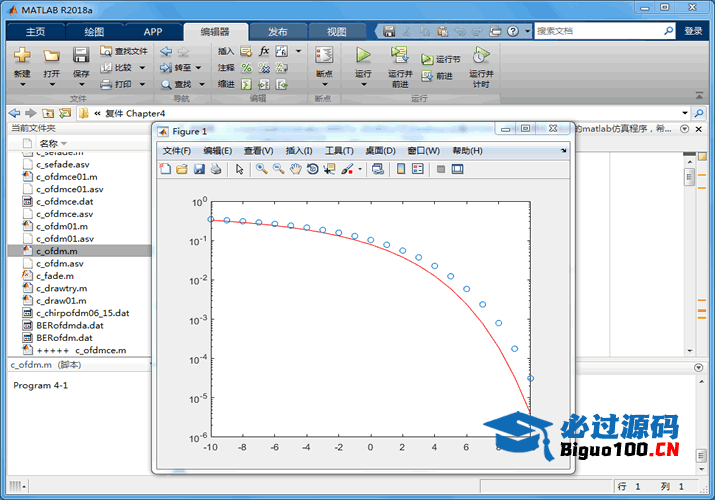The image size is (715, 500).
Task: Switch to the Plots tab
Action: 94,32
